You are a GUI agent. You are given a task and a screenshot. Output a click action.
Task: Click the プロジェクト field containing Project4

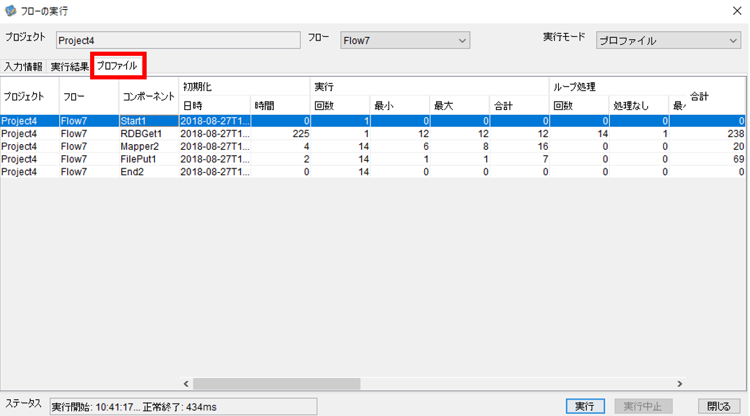point(178,41)
